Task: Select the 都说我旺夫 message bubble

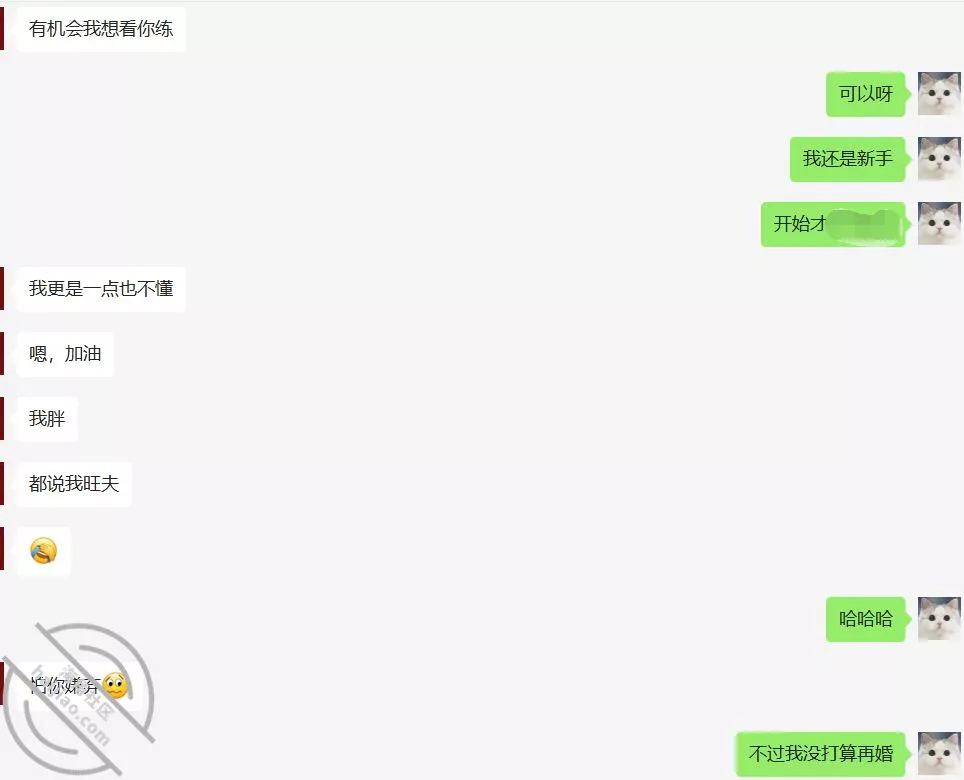Action: [x=74, y=484]
